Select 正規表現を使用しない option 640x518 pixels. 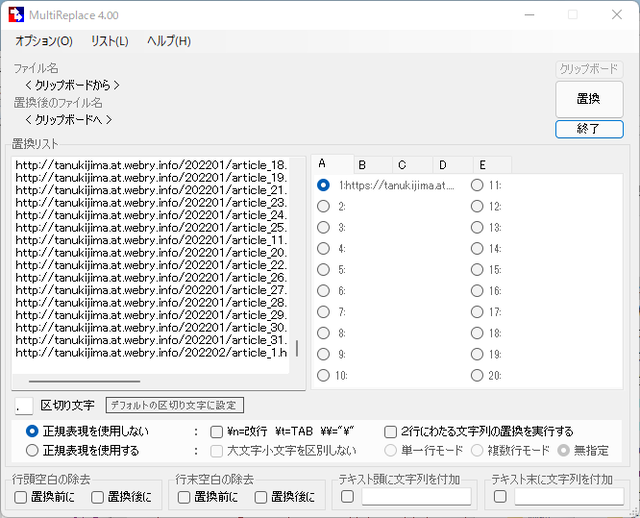click(x=32, y=431)
